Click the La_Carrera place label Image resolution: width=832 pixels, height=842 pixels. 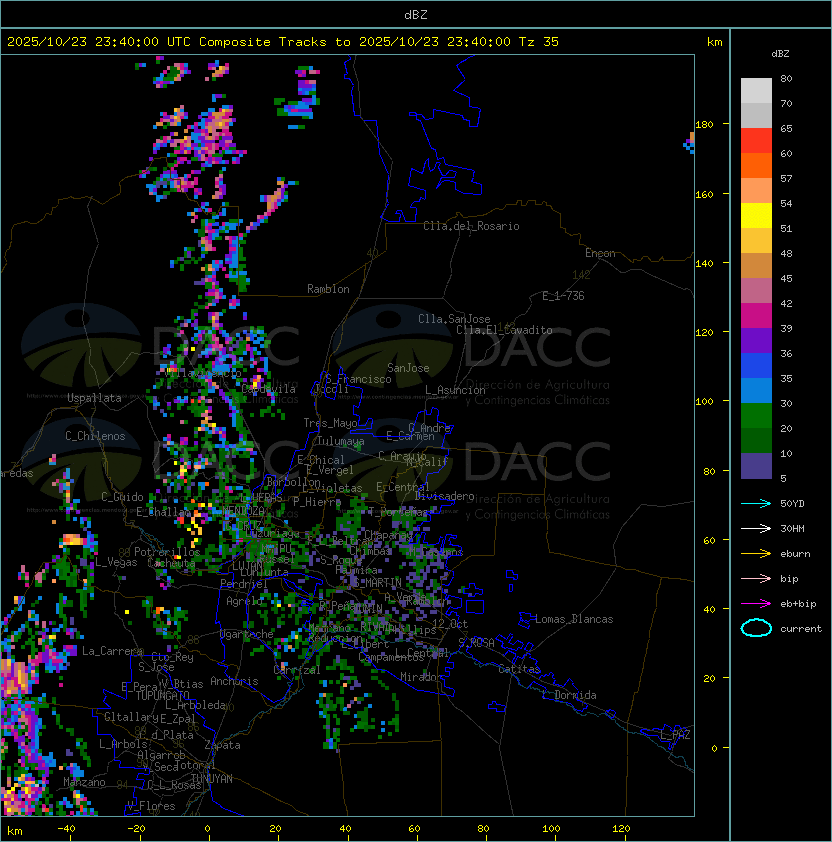pos(112,651)
